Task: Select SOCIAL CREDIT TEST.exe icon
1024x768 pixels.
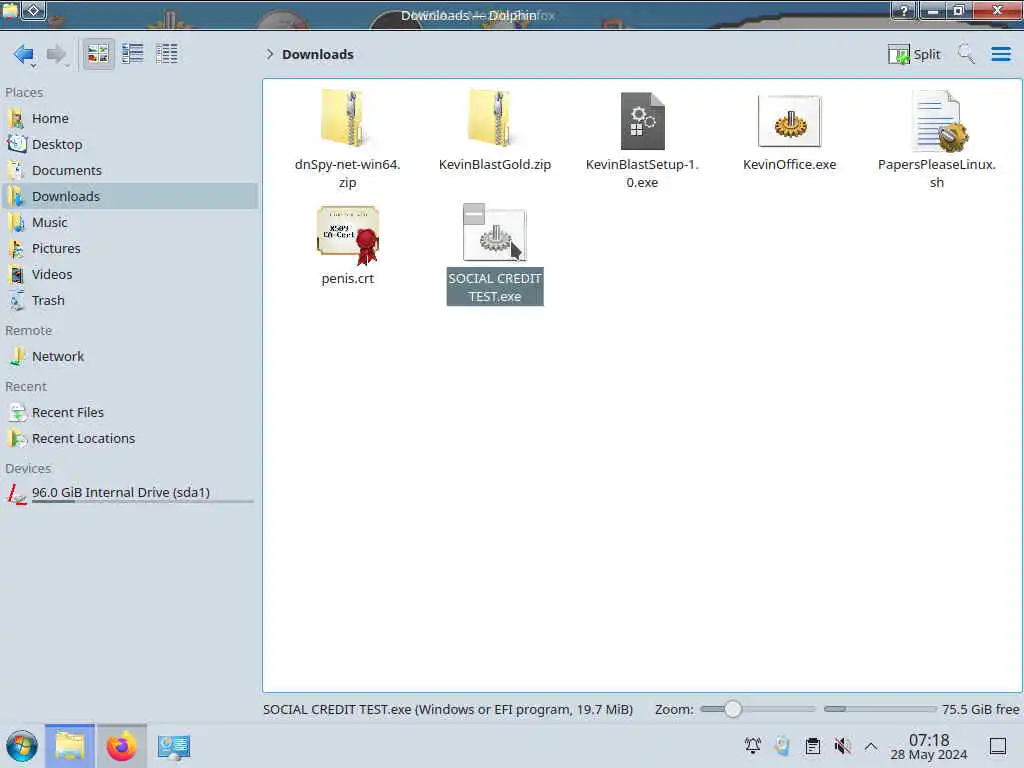Action: point(494,235)
